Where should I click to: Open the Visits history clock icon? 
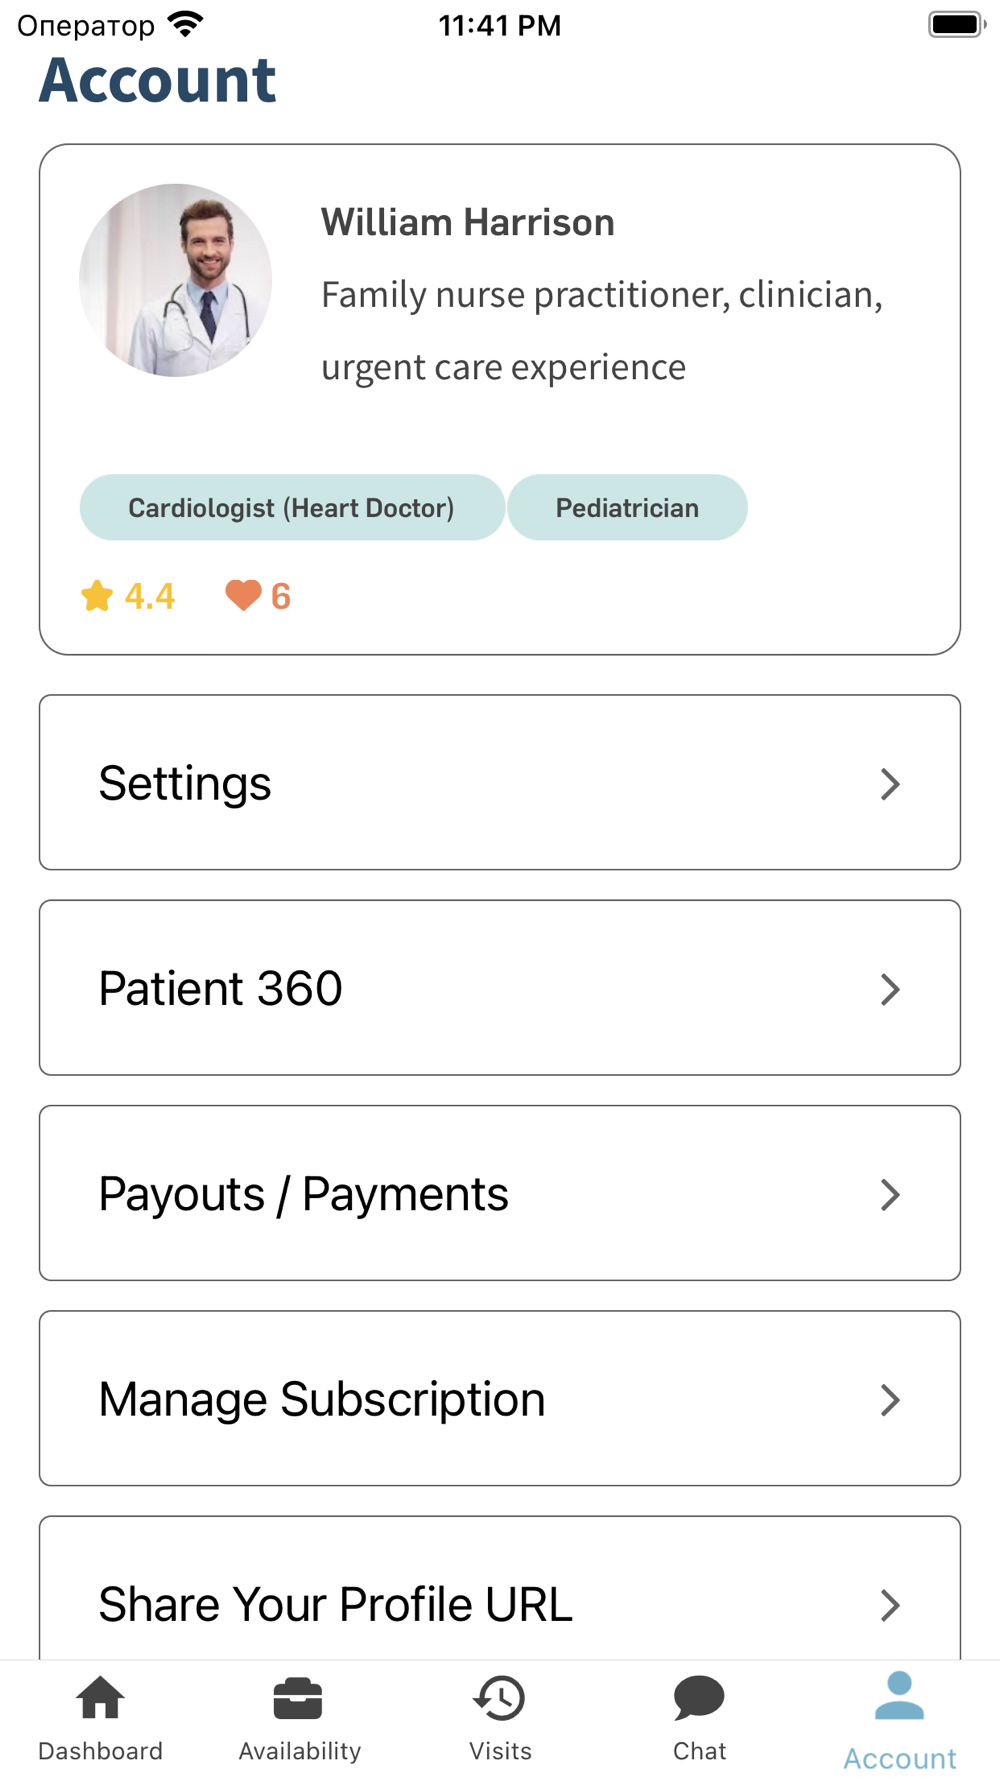click(499, 1698)
